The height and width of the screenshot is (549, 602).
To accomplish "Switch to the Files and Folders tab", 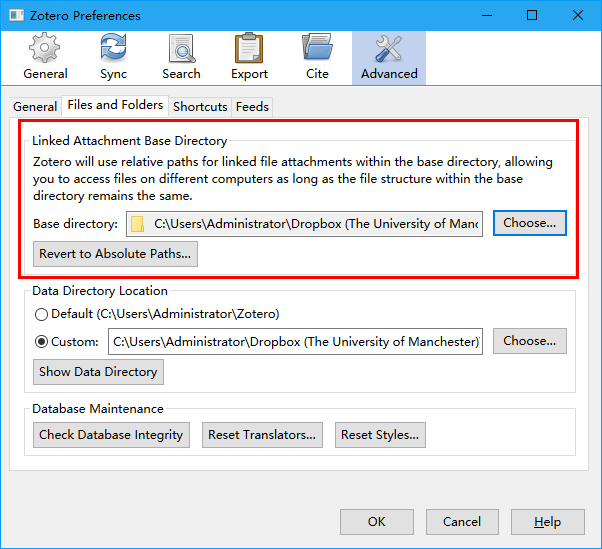I will pyautogui.click(x=115, y=105).
